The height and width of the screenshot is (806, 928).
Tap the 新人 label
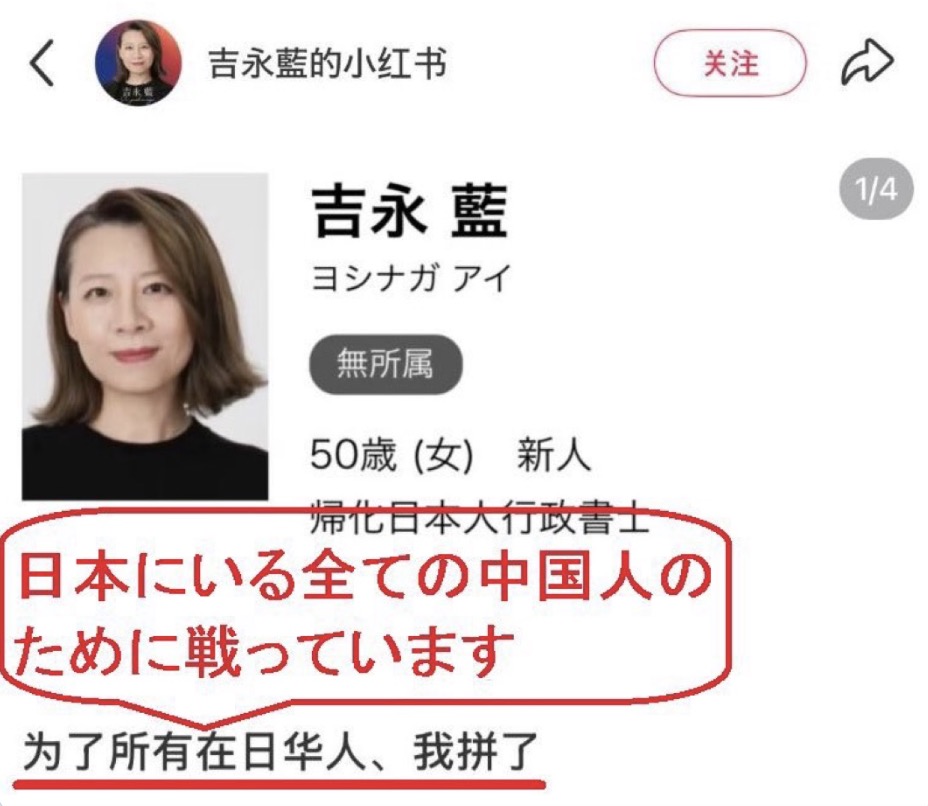point(553,455)
